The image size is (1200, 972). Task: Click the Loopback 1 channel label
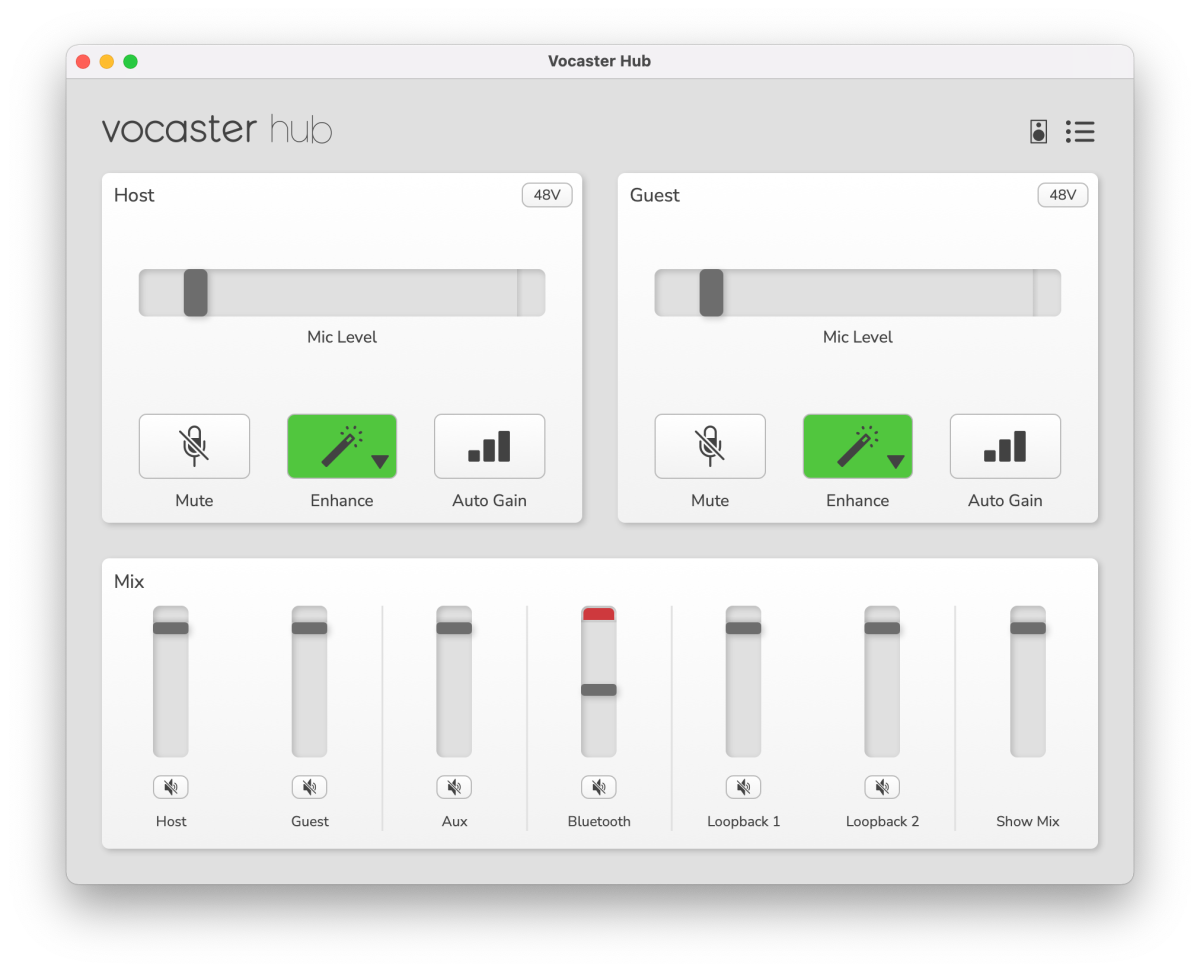743,821
